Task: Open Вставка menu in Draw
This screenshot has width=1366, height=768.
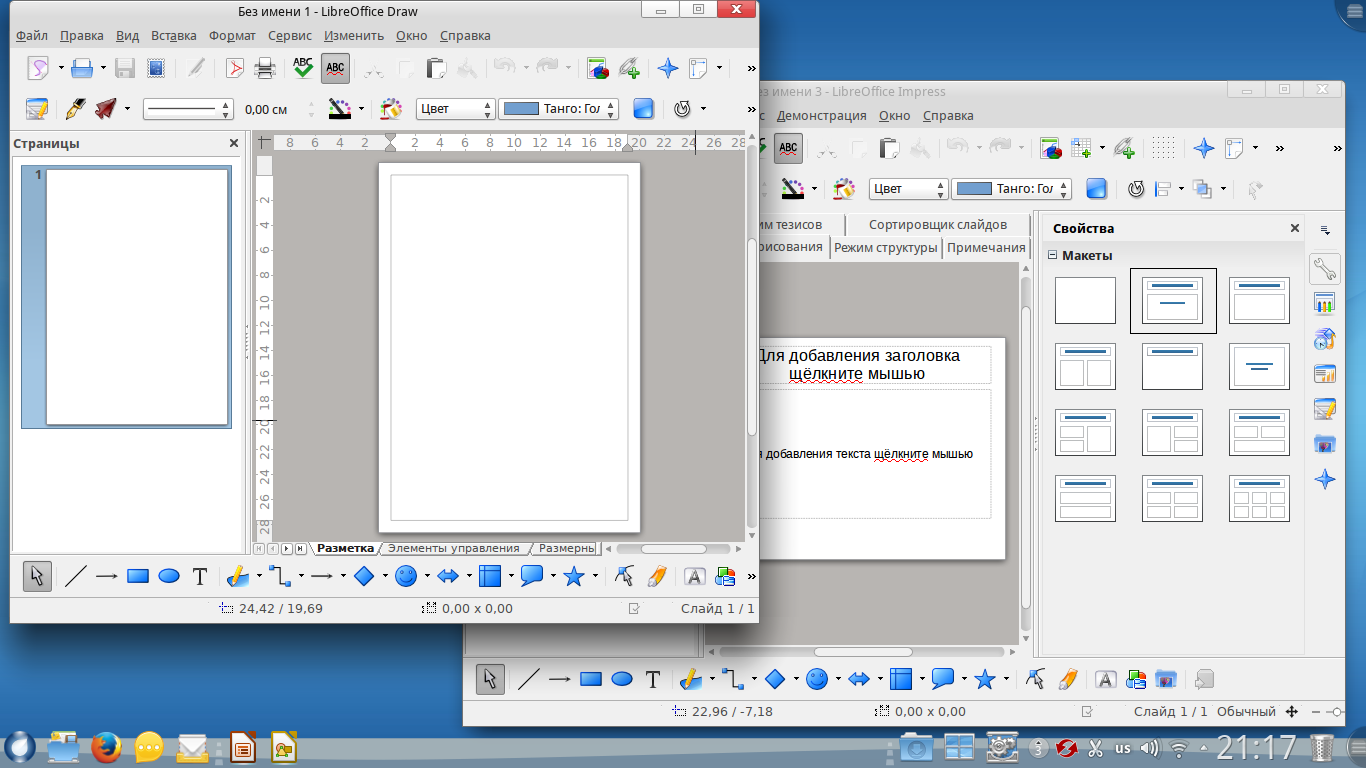Action: pyautogui.click(x=174, y=35)
